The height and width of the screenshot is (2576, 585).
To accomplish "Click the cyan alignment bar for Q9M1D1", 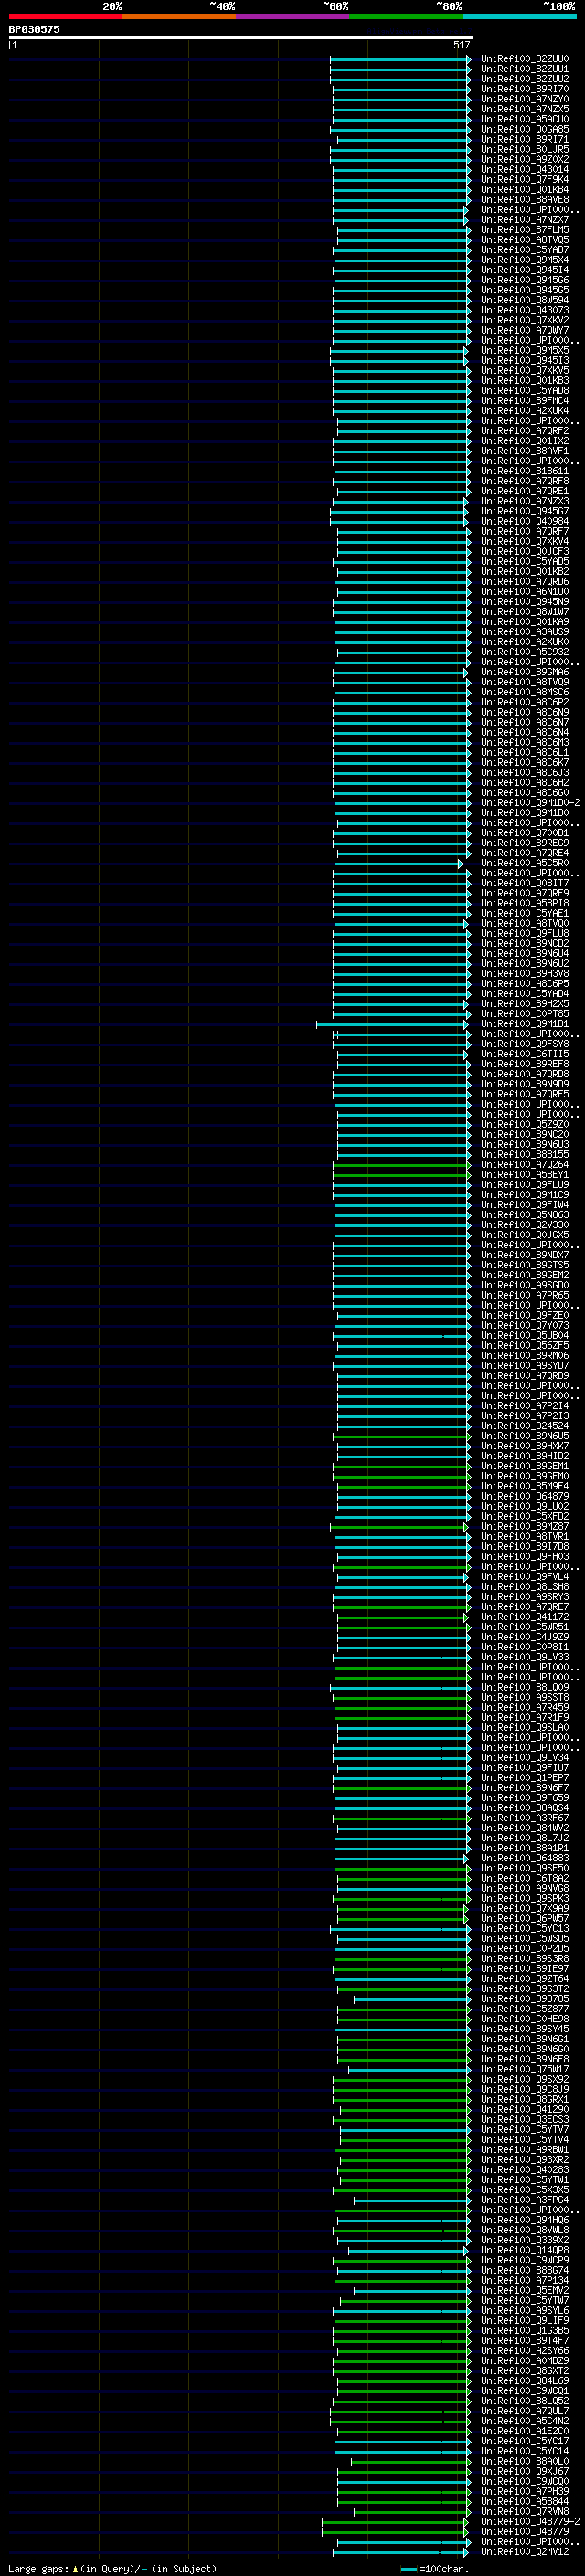I will (x=393, y=1024).
